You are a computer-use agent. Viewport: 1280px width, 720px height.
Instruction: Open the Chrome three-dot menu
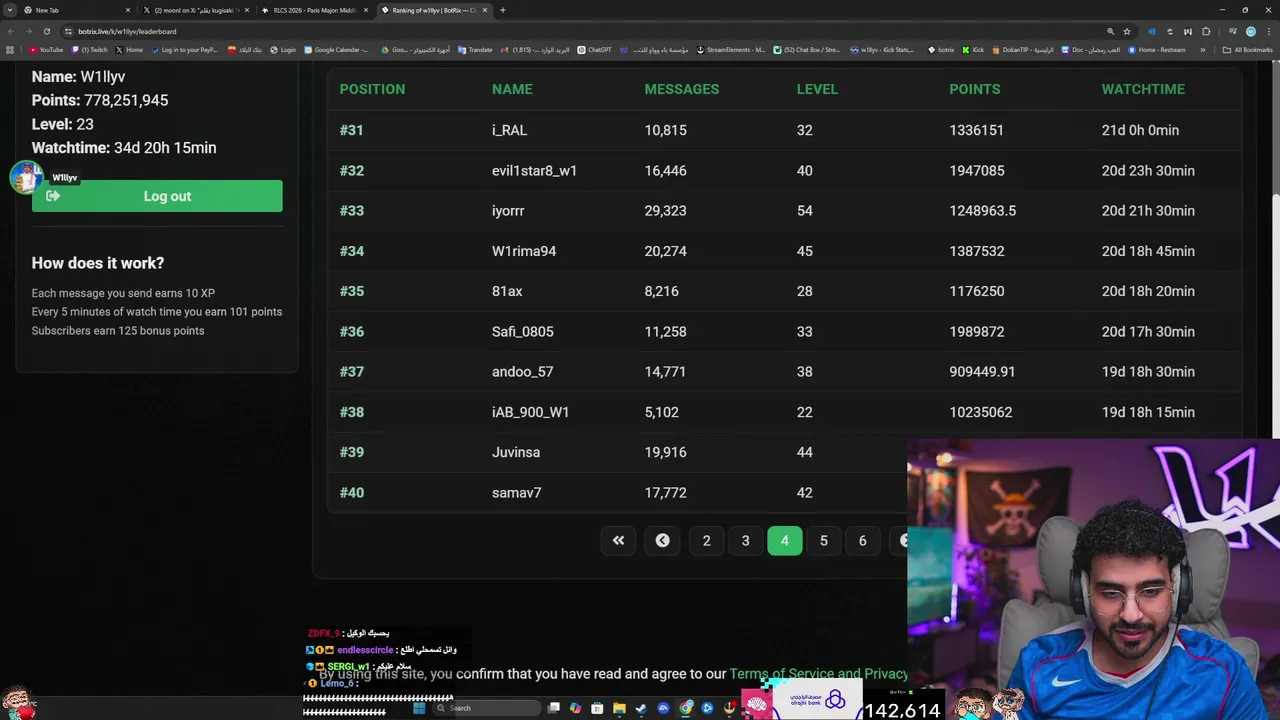click(x=1269, y=31)
